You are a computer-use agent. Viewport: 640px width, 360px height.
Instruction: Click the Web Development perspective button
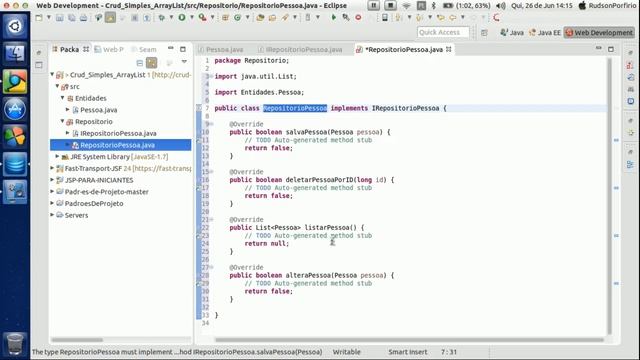click(599, 33)
